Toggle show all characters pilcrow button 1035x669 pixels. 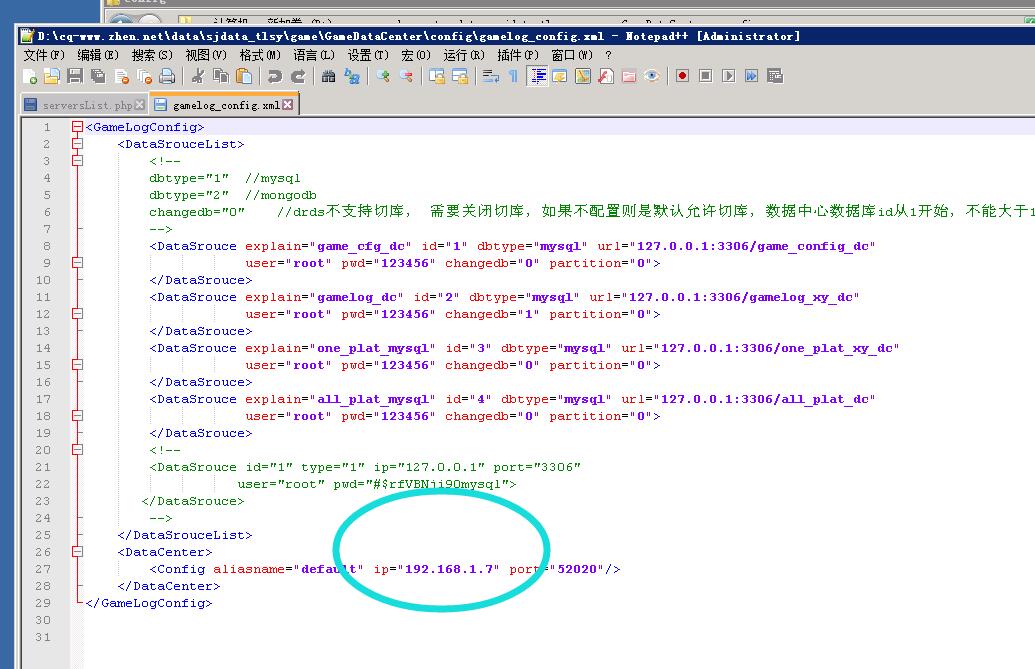point(513,76)
